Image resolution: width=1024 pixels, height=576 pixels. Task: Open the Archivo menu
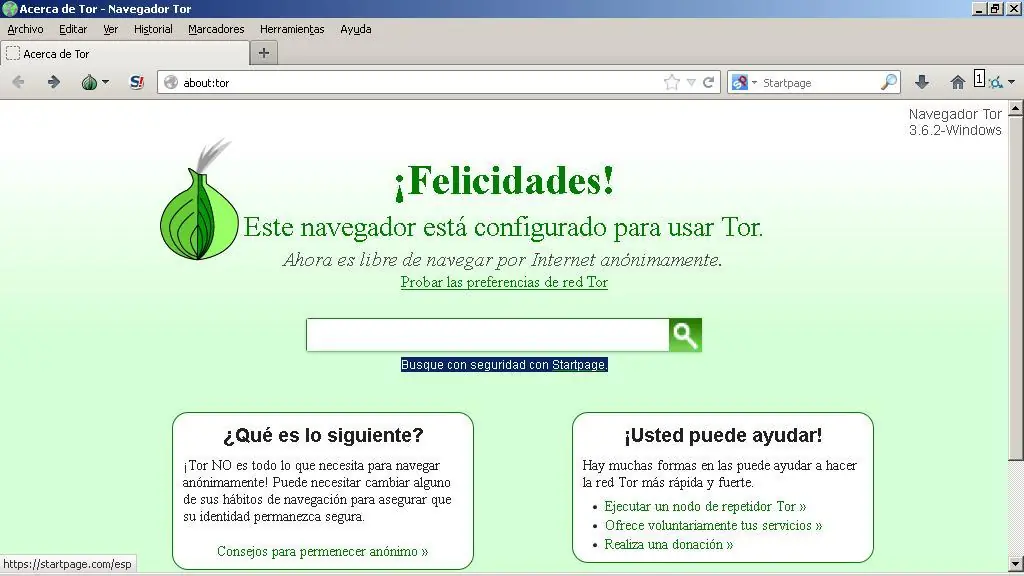[x=25, y=29]
